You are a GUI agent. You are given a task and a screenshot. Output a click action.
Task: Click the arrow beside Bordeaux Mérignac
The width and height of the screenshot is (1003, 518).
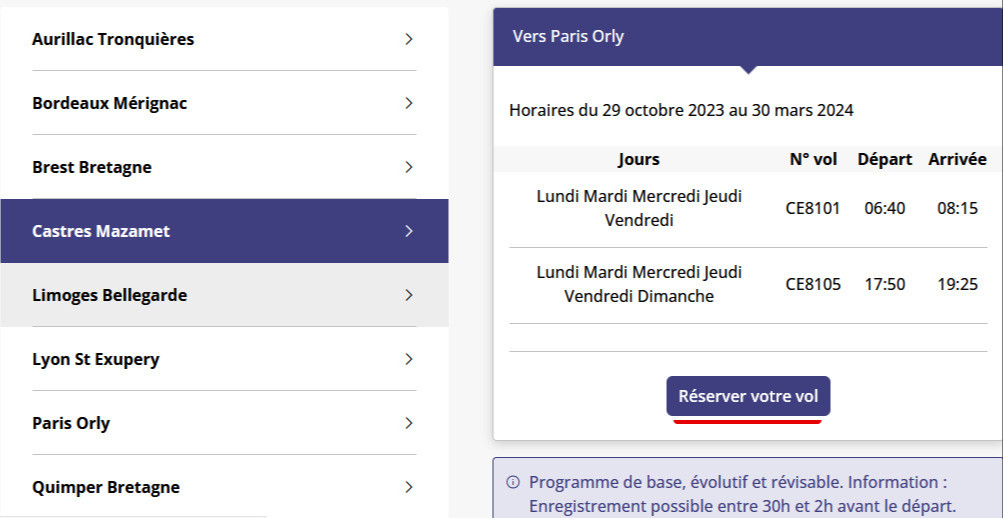tap(409, 103)
